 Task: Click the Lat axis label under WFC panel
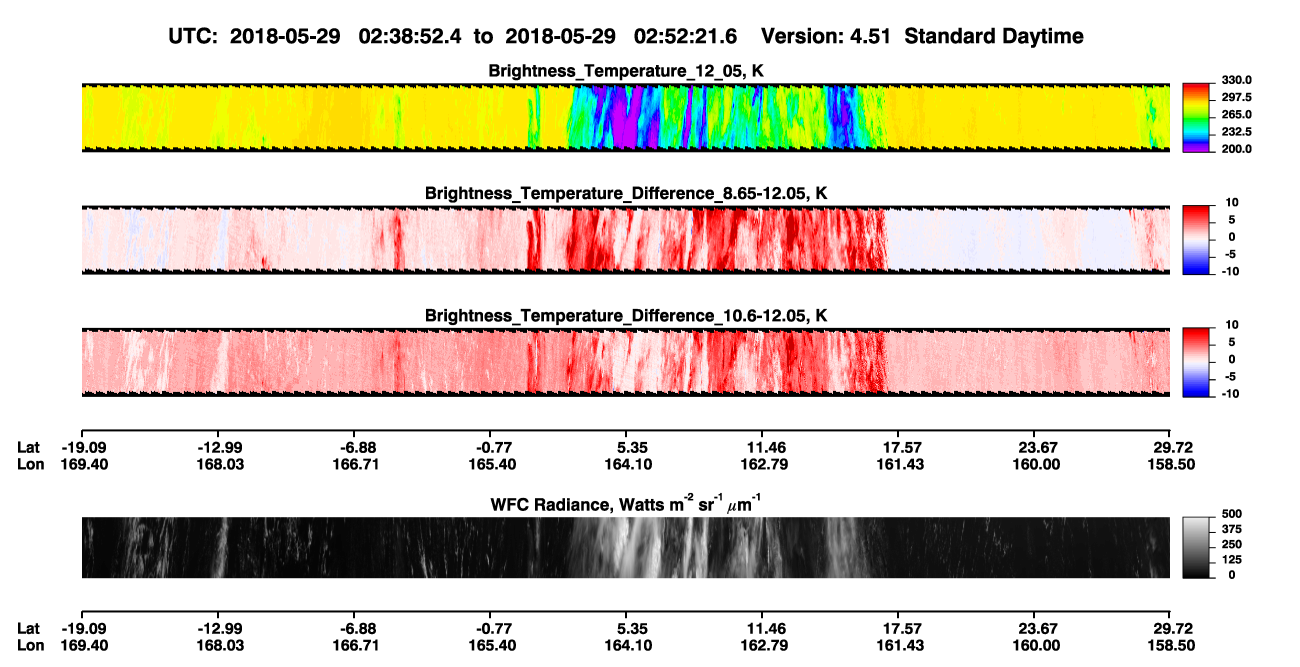[x=29, y=629]
